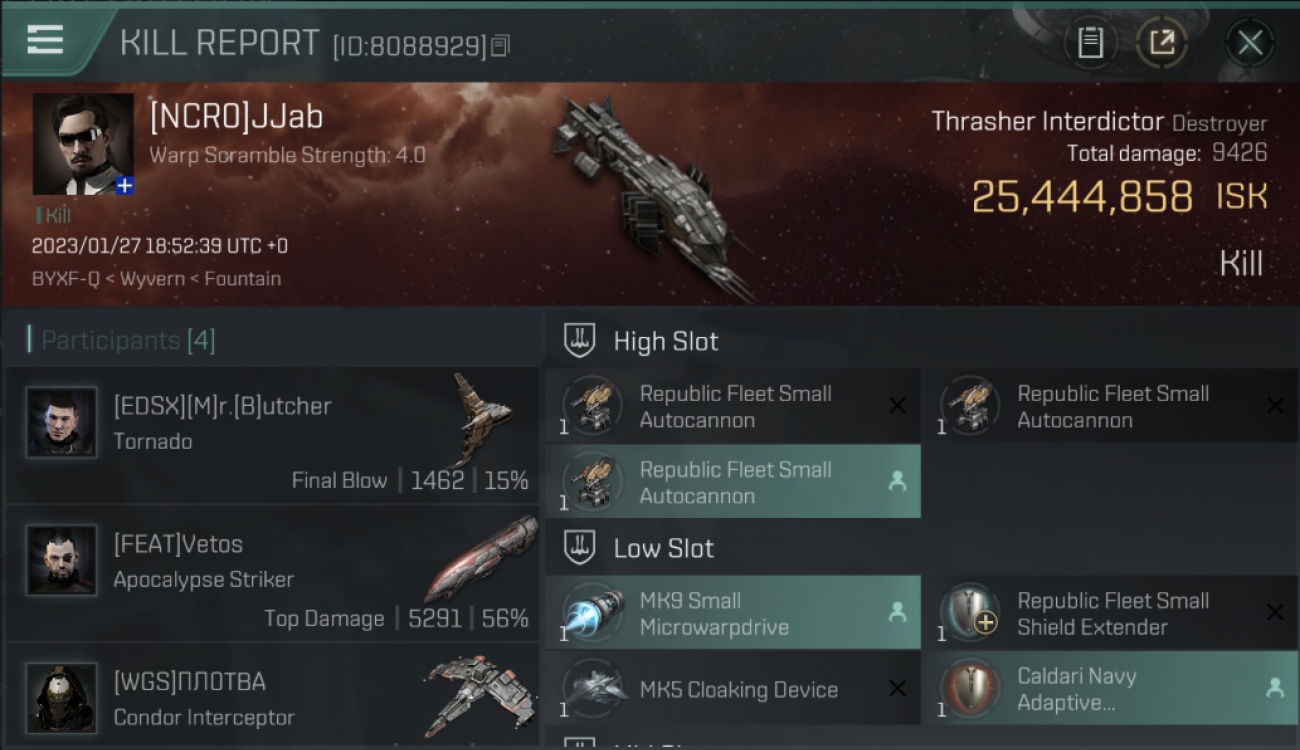Select the ПЛОТВА Condor Interceptor participant
Image resolution: width=1300 pixels, height=750 pixels.
273,698
